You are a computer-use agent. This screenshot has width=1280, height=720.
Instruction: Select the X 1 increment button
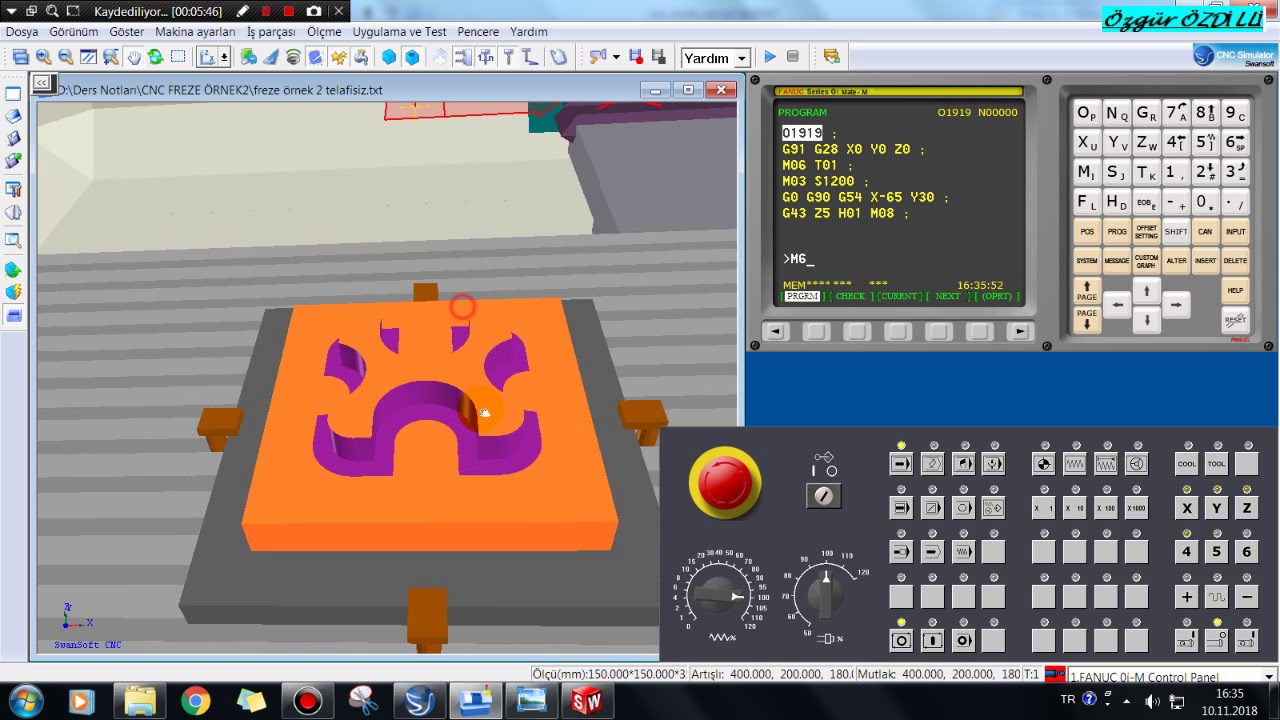pos(1044,508)
